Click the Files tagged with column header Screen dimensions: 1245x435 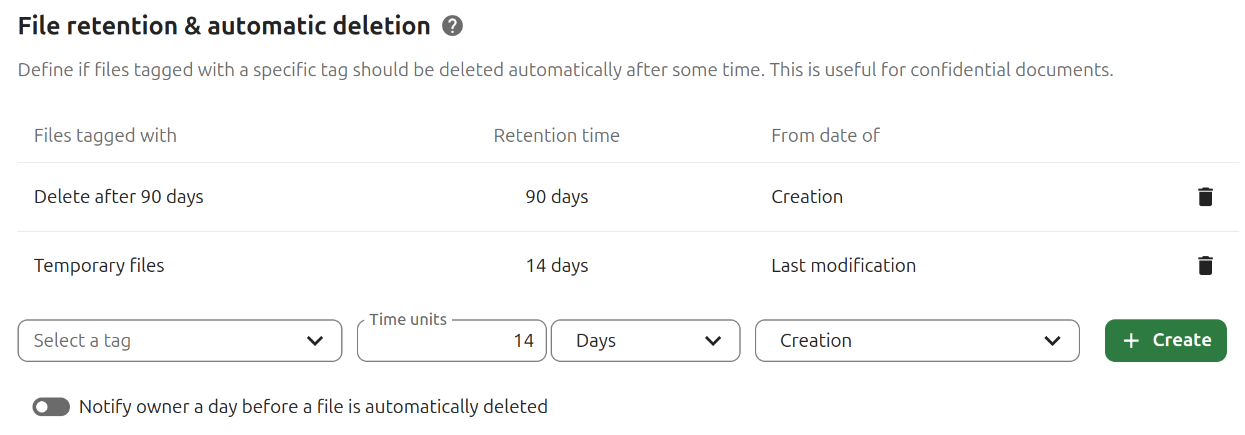[x=105, y=135]
